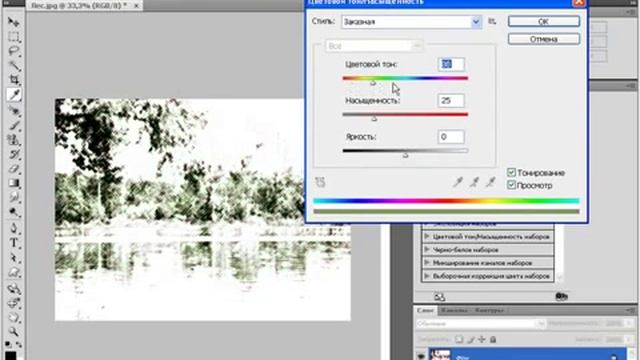Click the foreground color swatch
The image size is (640, 360).
pyautogui.click(x=10, y=356)
